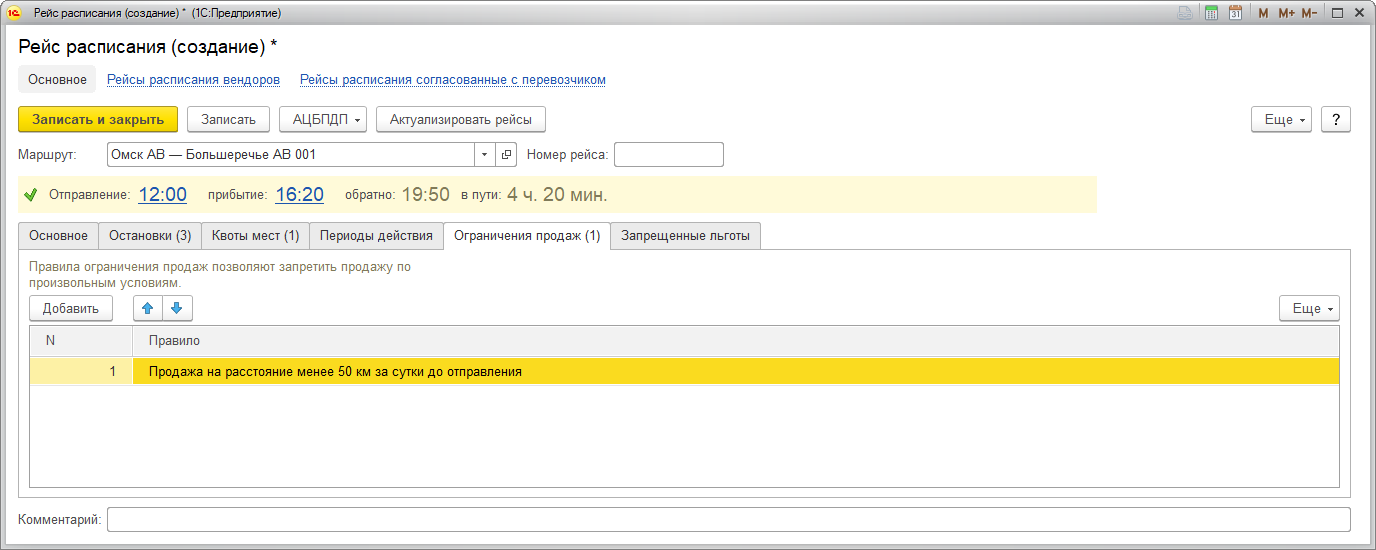1376x550 pixels.
Task: Expand the Еще menu above rules table
Action: [x=1308, y=308]
